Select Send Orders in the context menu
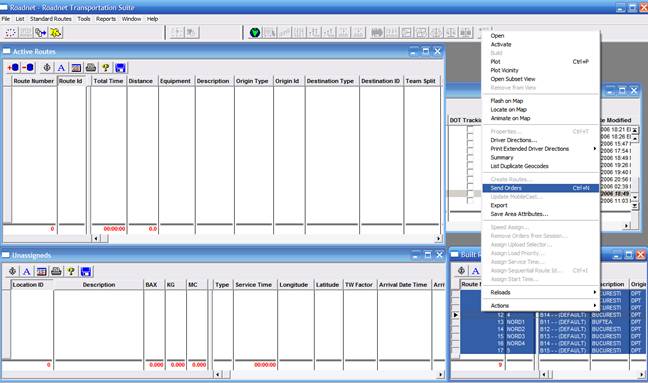Image resolution: width=648 pixels, height=383 pixels. (541, 188)
